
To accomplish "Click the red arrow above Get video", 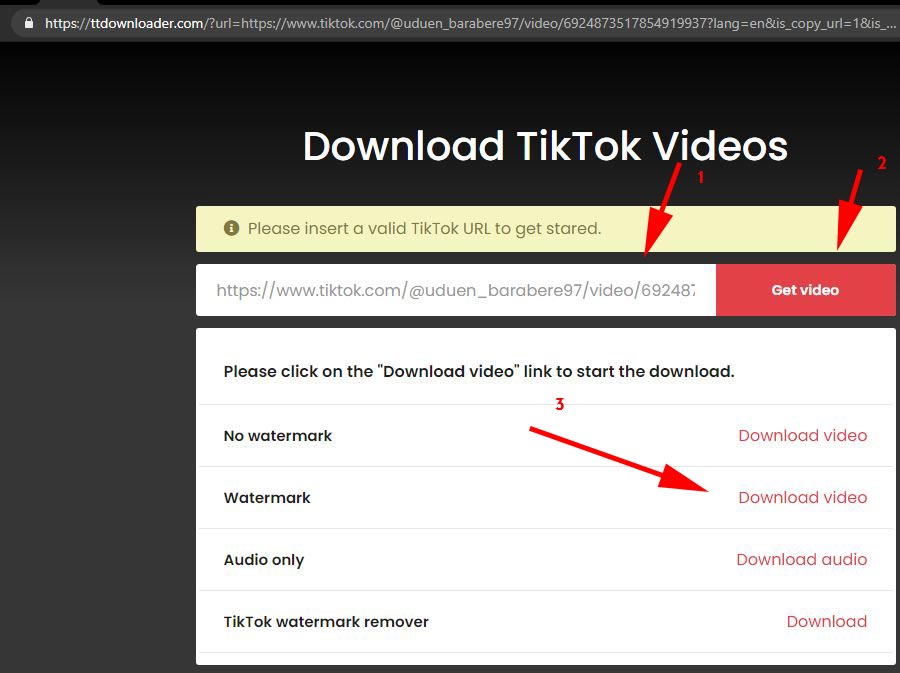I will pyautogui.click(x=849, y=209).
